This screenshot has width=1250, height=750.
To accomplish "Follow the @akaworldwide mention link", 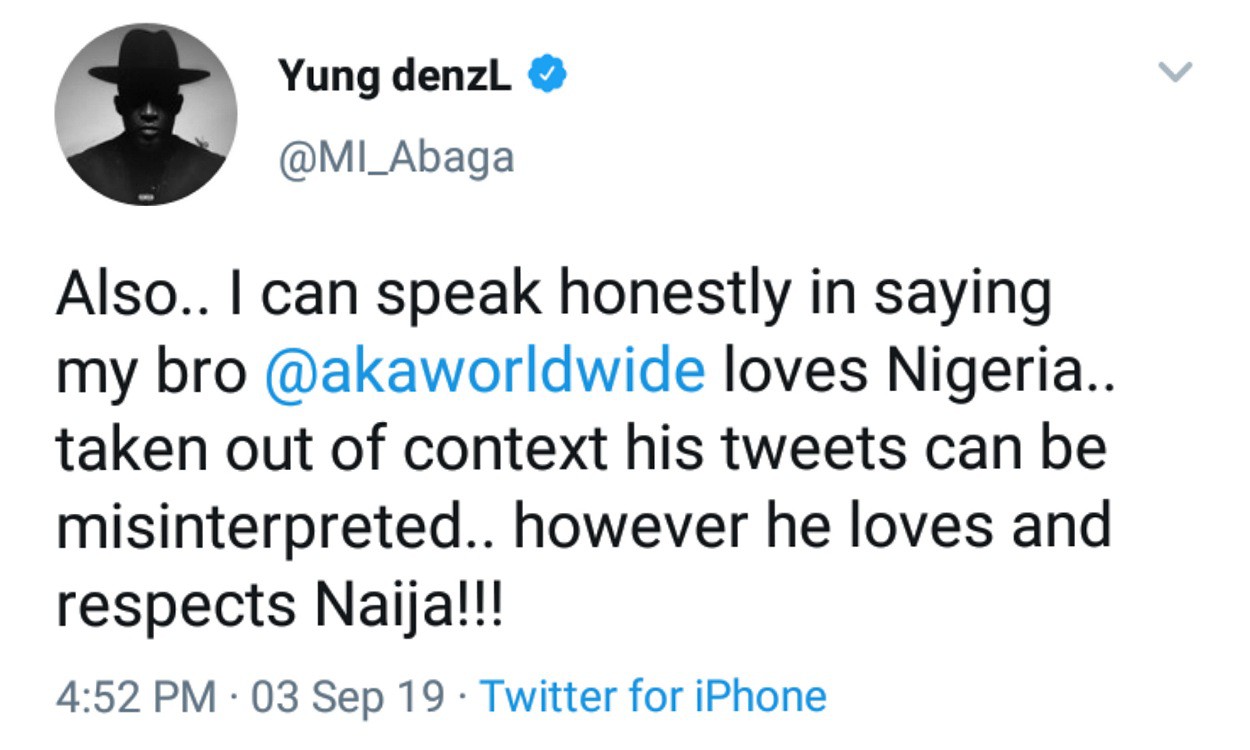I will [x=486, y=371].
